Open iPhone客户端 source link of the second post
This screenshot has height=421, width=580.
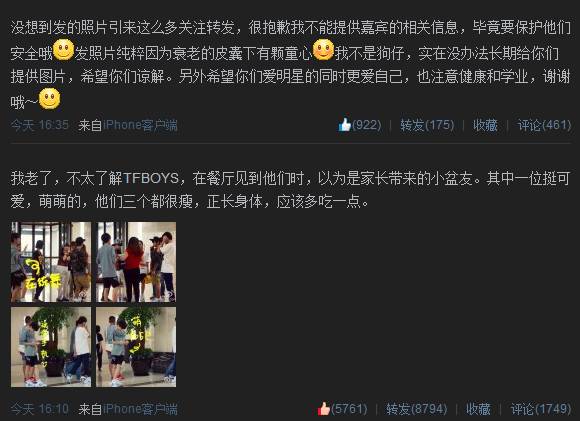(x=140, y=409)
